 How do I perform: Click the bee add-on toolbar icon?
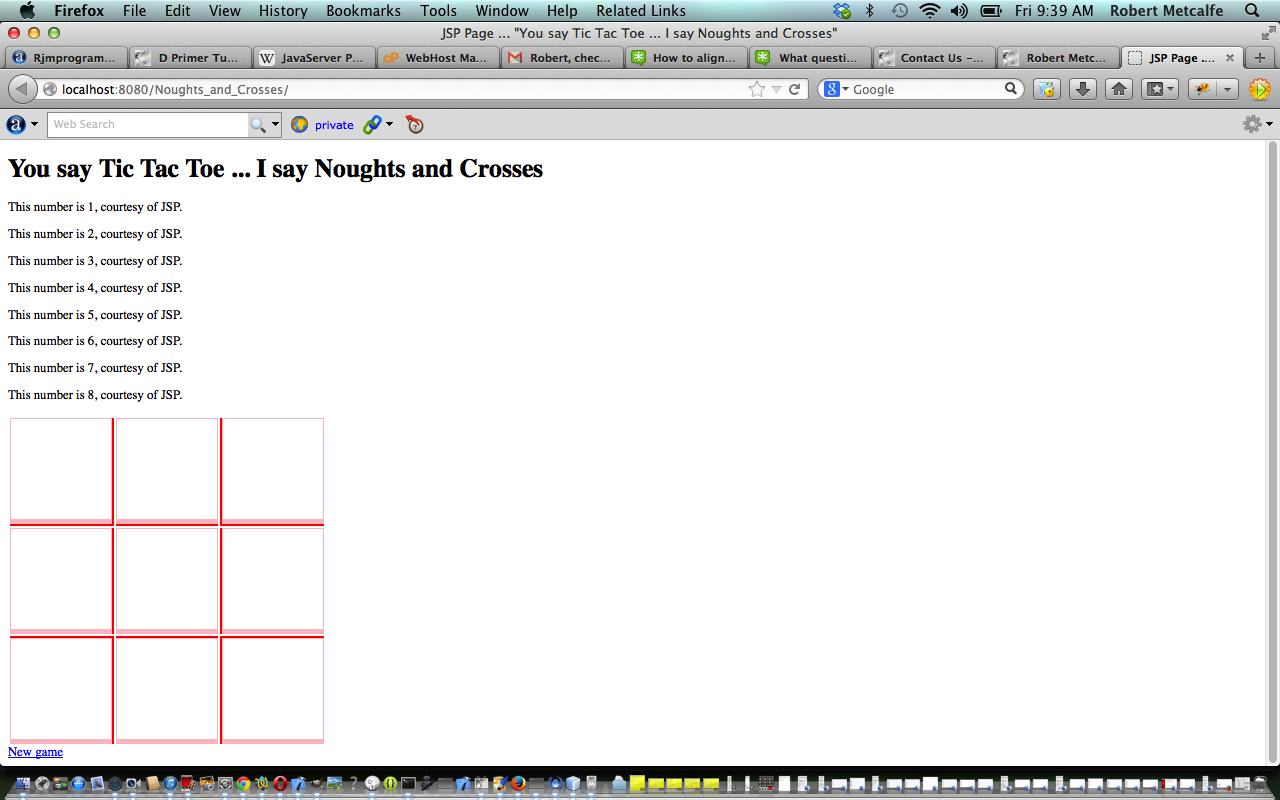point(1203,89)
